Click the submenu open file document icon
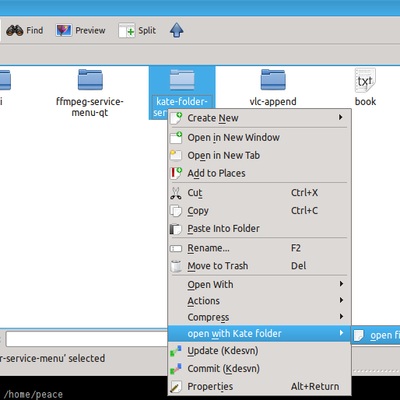The height and width of the screenshot is (400, 400). click(359, 335)
